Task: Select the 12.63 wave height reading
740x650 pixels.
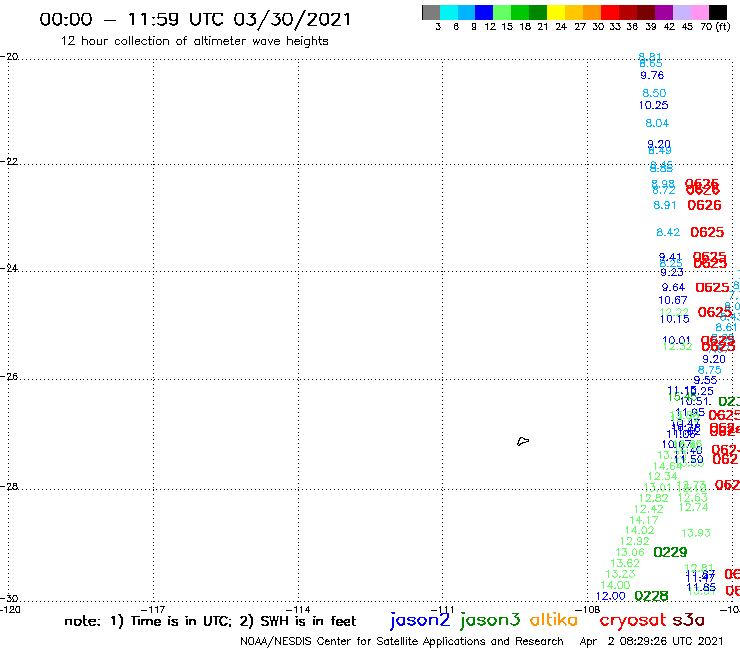Action: pyautogui.click(x=693, y=497)
